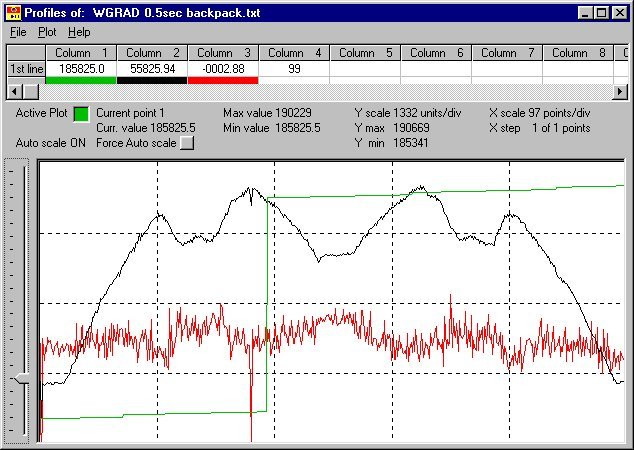The height and width of the screenshot is (450, 634).
Task: Maximize the Profiles window
Action: [602, 12]
